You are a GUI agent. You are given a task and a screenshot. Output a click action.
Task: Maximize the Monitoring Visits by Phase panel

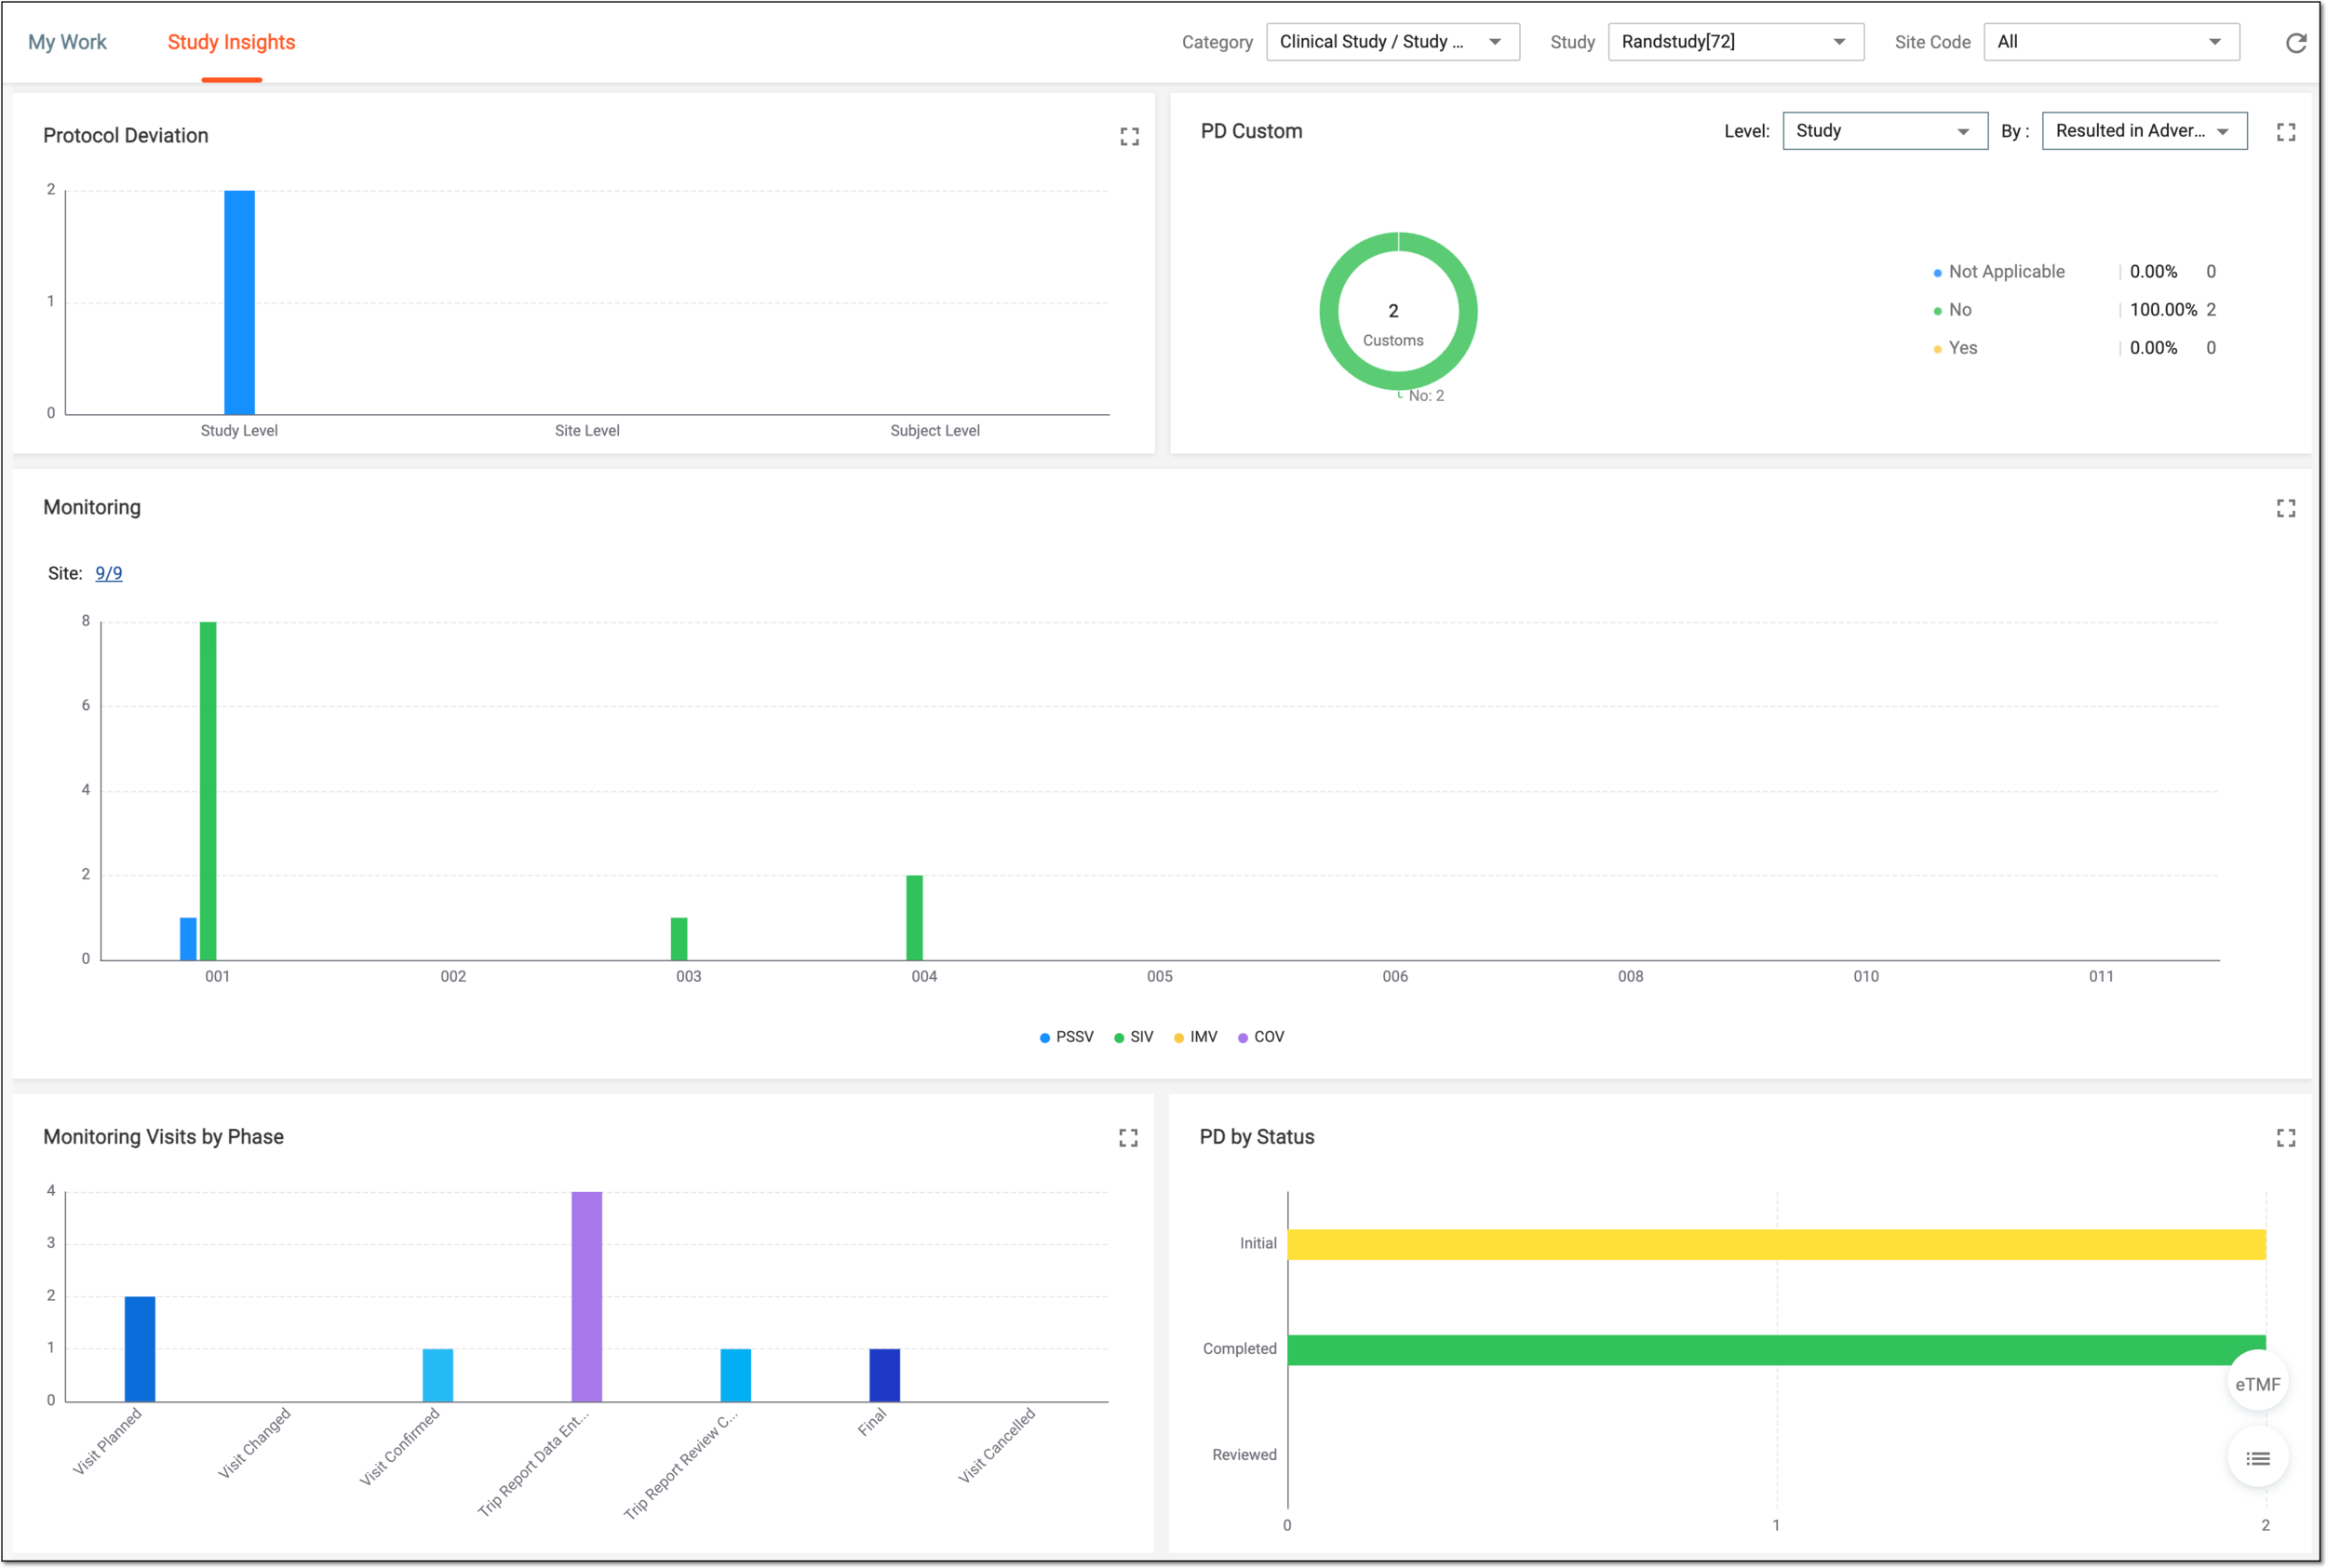click(1128, 1138)
